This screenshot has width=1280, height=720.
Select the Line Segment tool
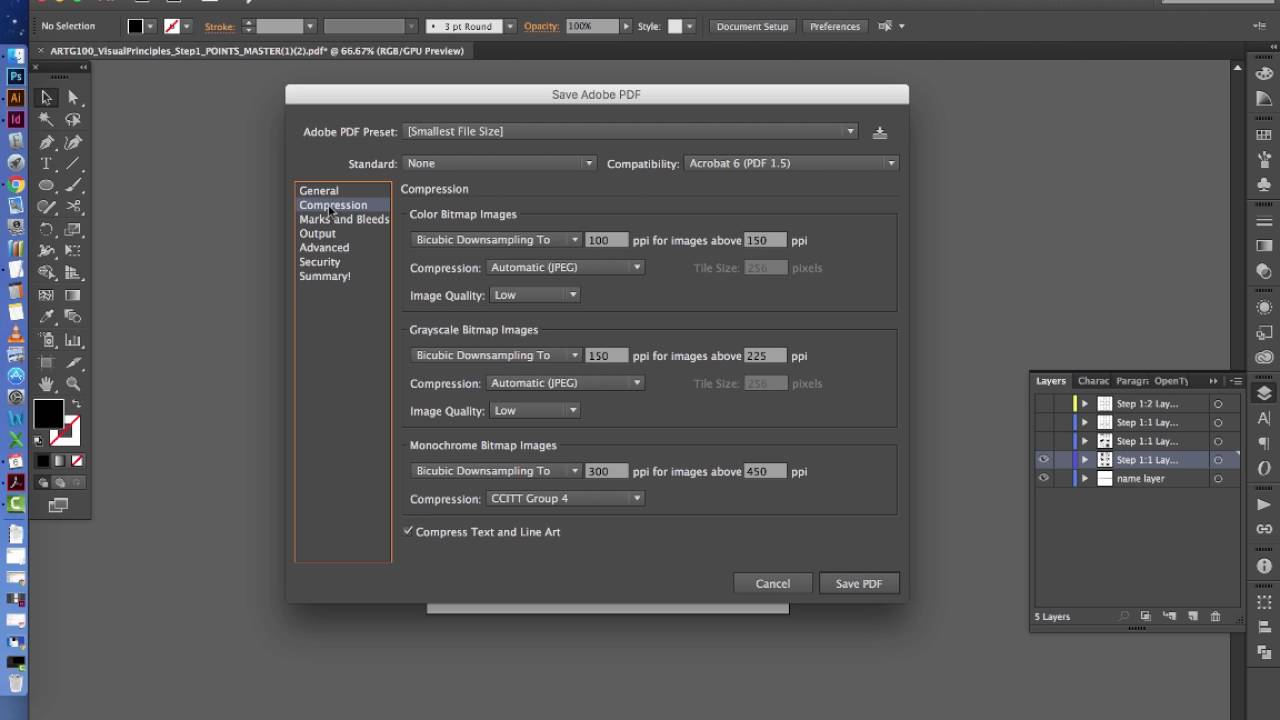pos(73,163)
